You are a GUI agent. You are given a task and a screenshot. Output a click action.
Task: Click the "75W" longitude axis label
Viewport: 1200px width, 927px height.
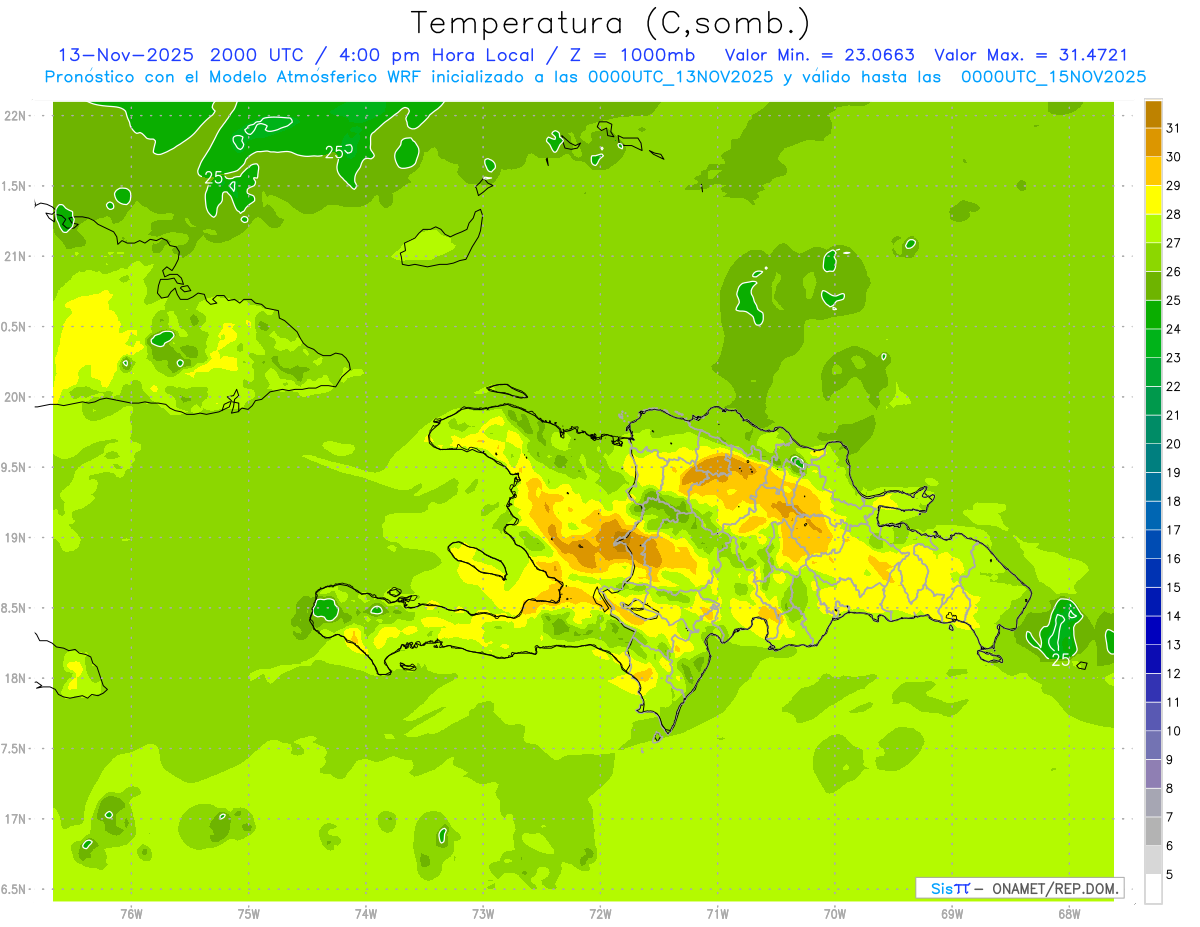point(249,913)
